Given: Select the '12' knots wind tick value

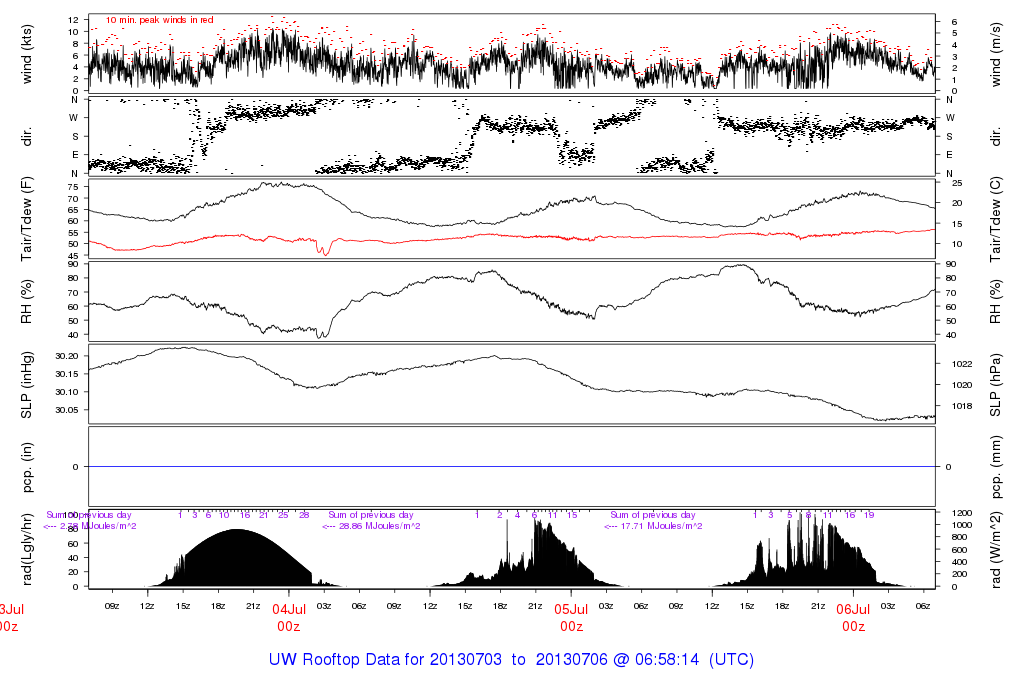Looking at the screenshot, I should [73, 20].
